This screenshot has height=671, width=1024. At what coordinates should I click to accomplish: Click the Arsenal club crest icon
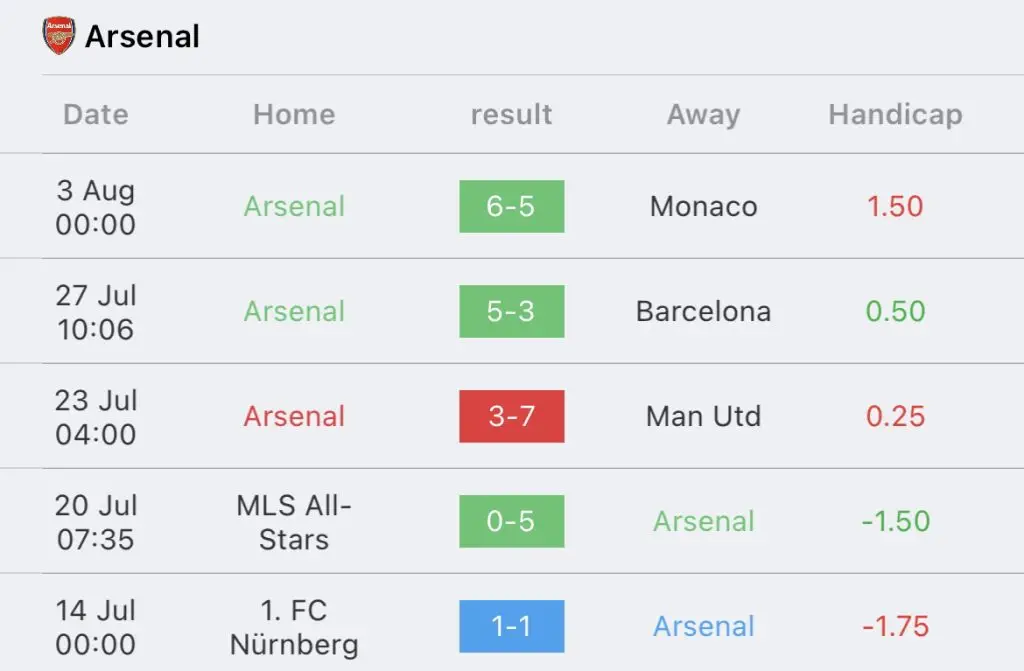pos(59,35)
